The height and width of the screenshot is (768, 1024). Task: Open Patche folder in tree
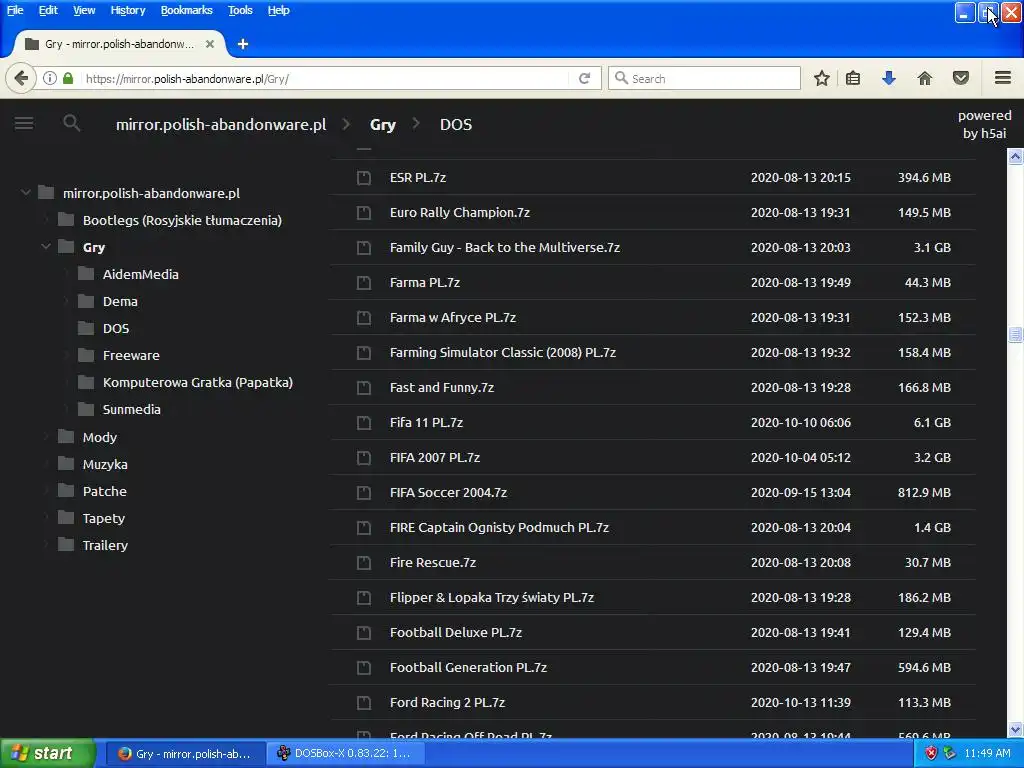pos(104,491)
